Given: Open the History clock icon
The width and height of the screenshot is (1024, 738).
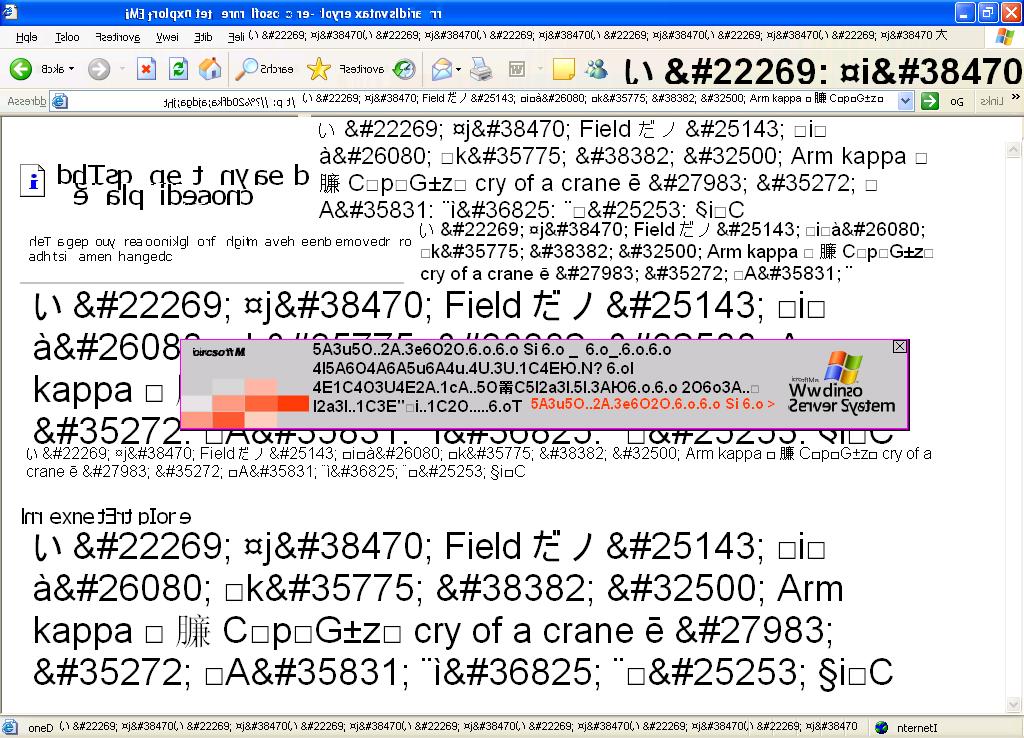Looking at the screenshot, I should point(404,69).
